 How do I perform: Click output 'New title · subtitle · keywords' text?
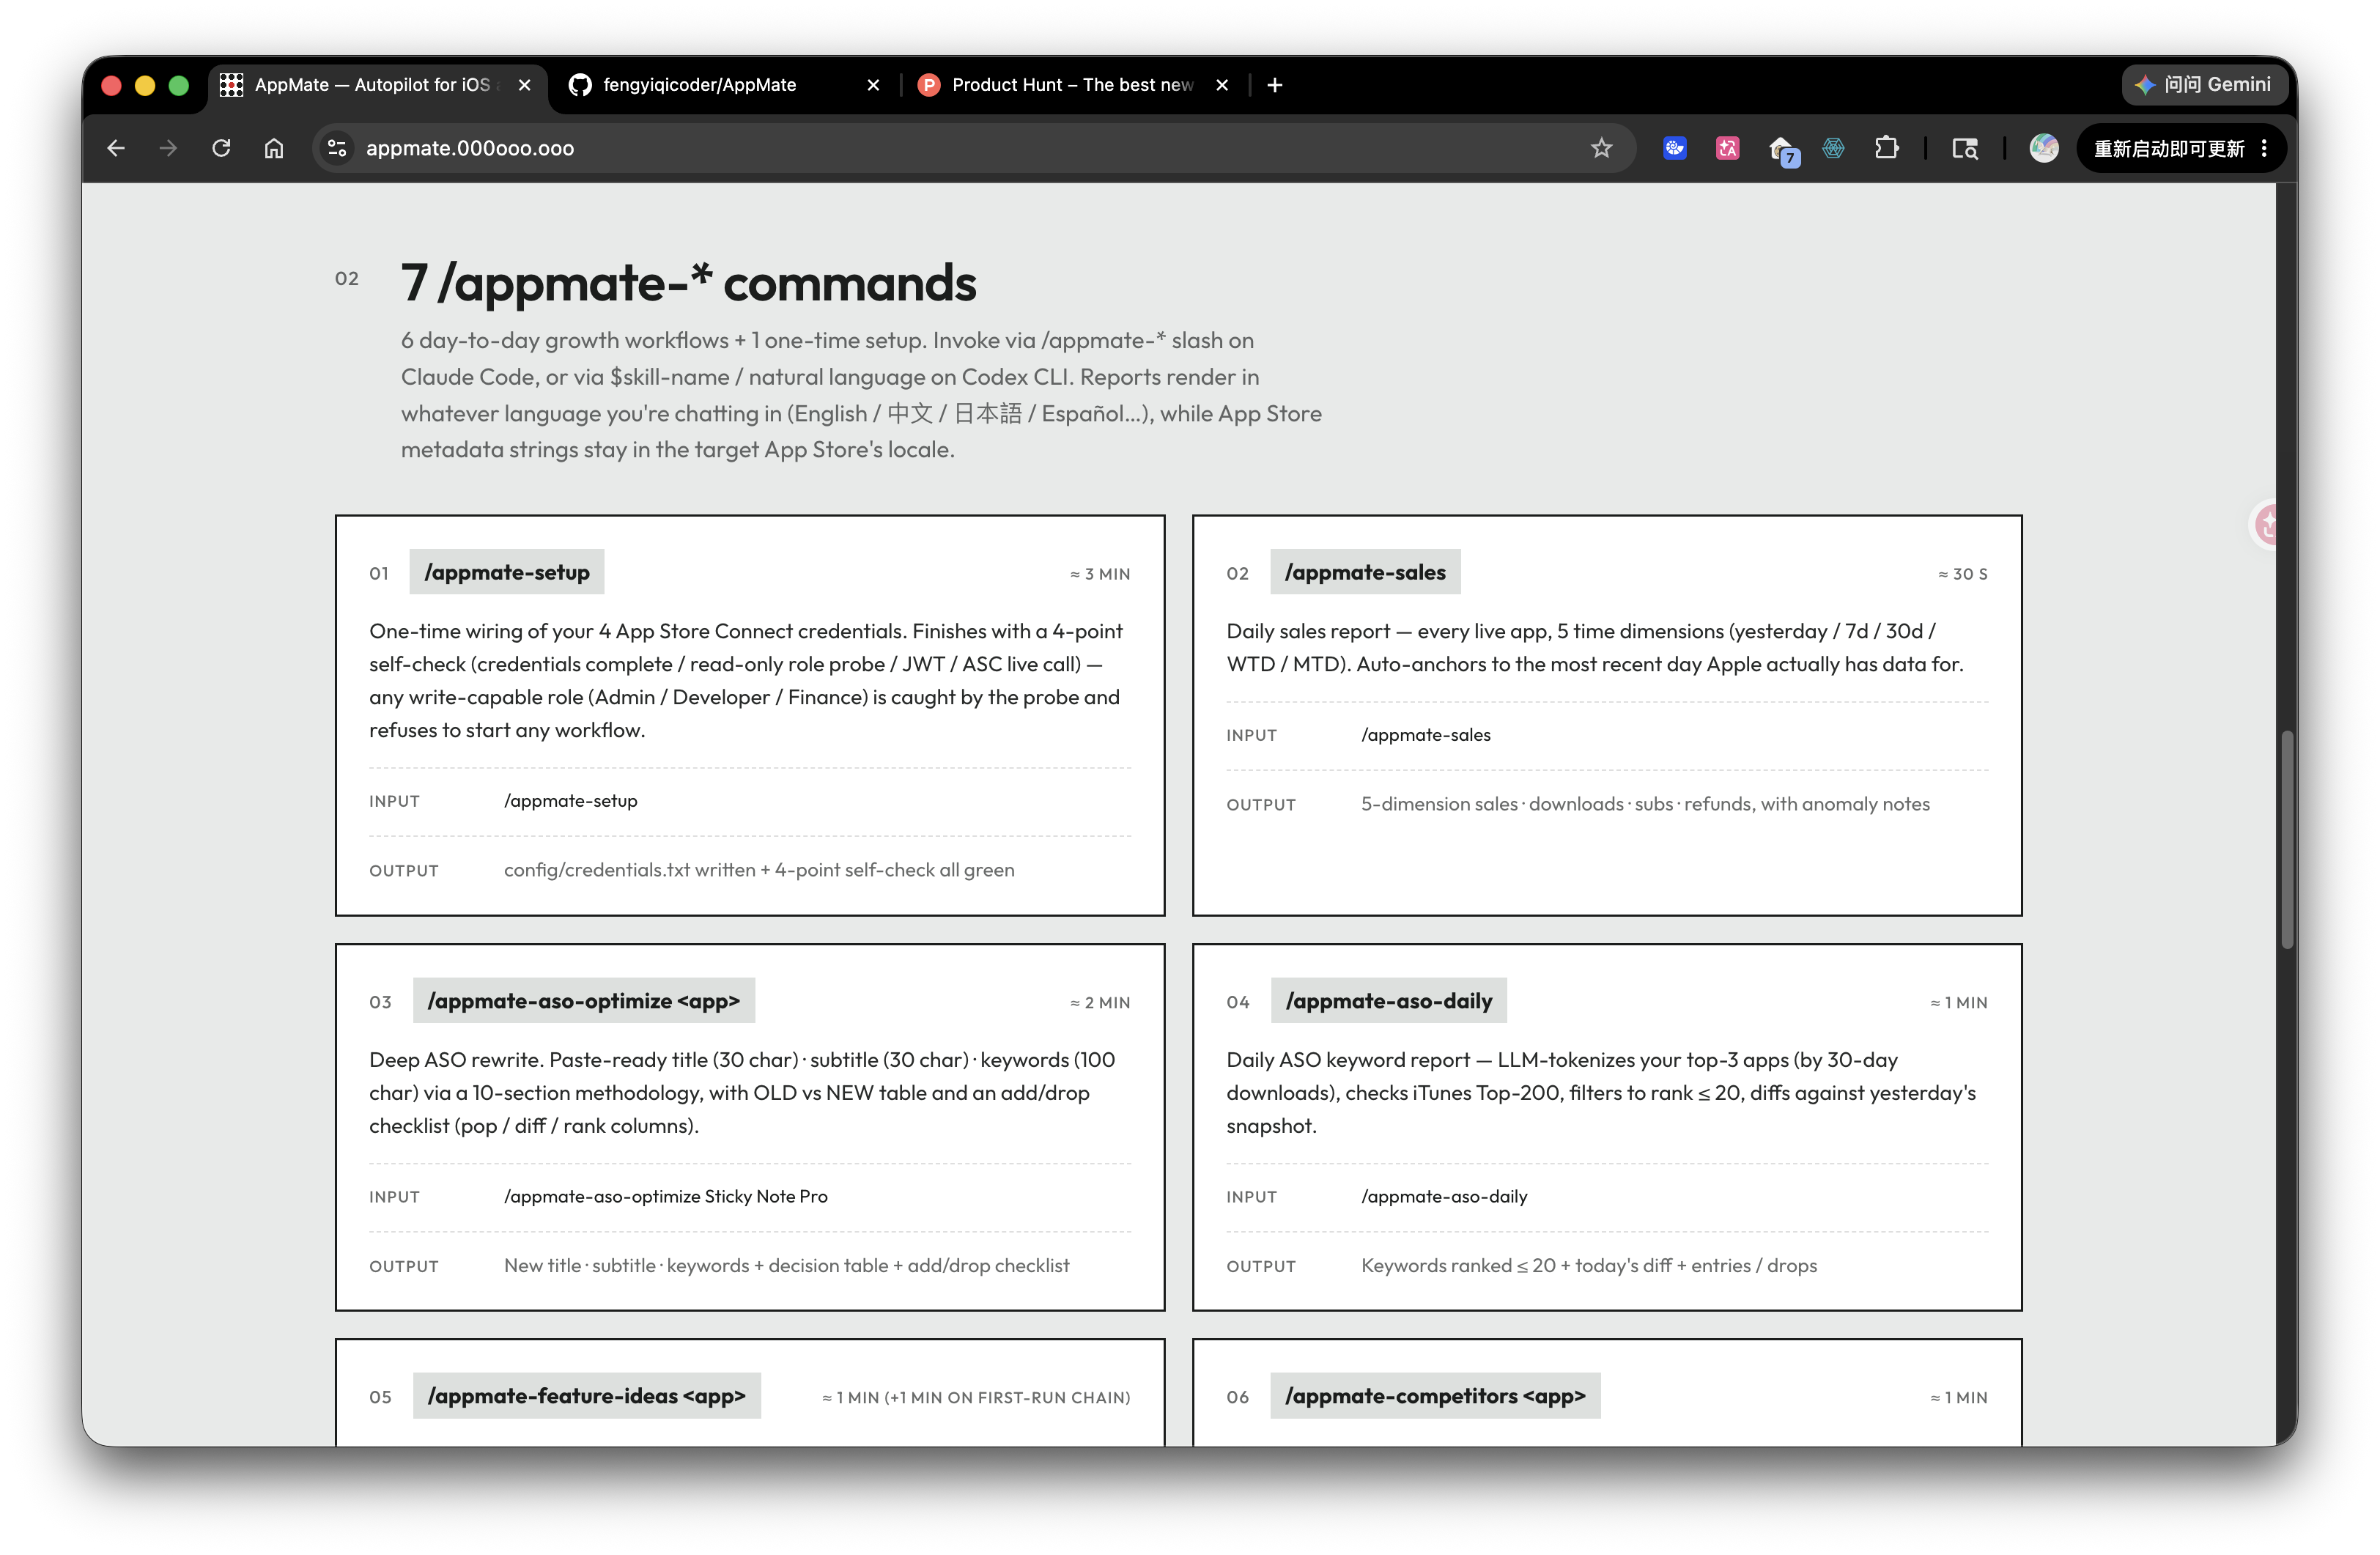787,1265
